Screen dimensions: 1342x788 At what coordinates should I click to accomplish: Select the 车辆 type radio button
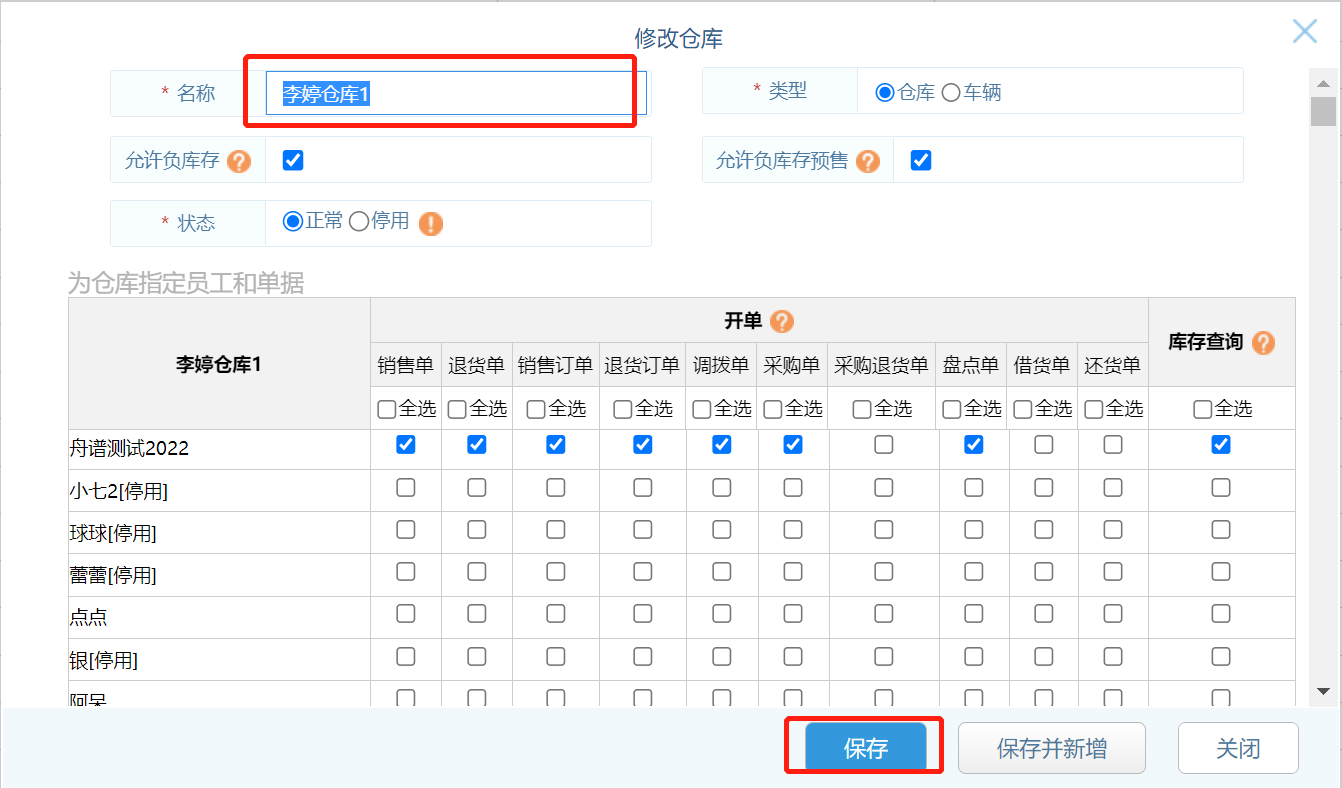click(x=951, y=93)
